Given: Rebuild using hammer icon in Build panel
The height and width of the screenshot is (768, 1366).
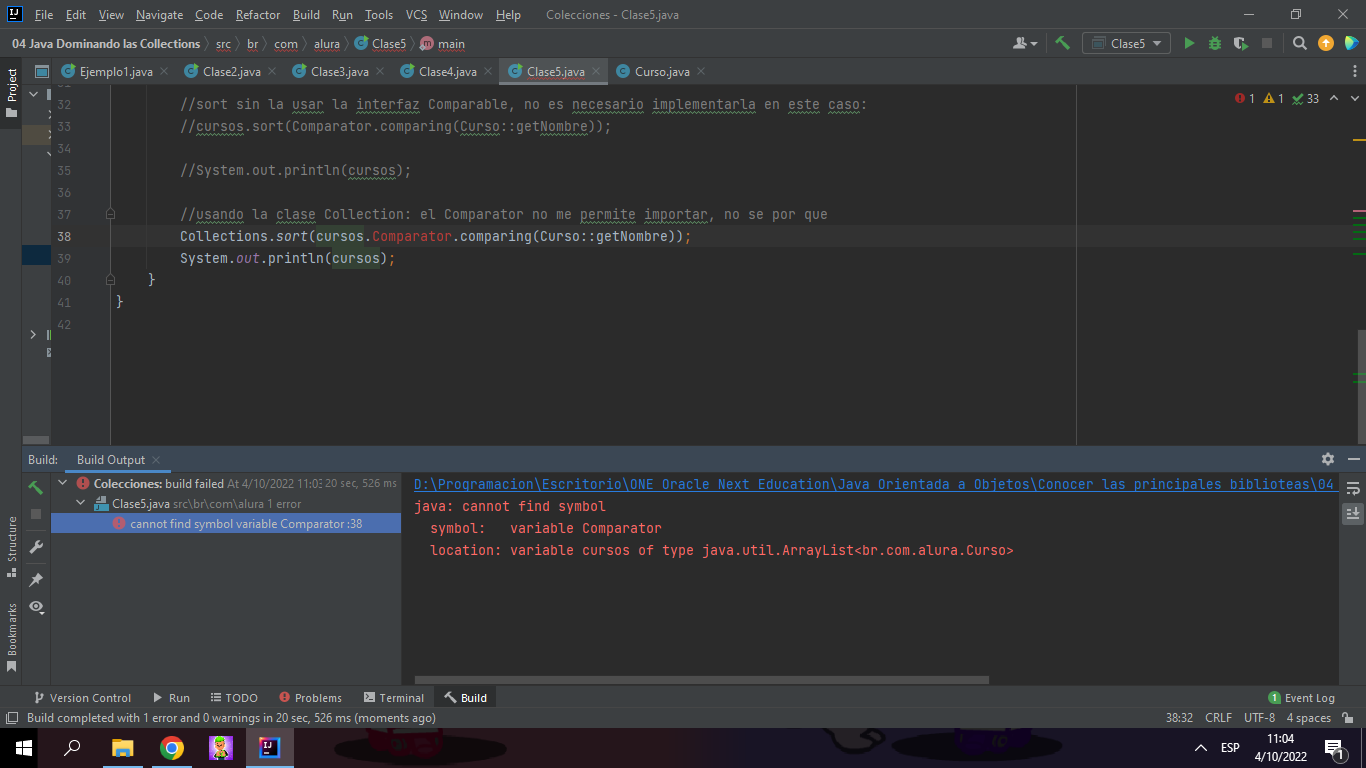Looking at the screenshot, I should [36, 487].
